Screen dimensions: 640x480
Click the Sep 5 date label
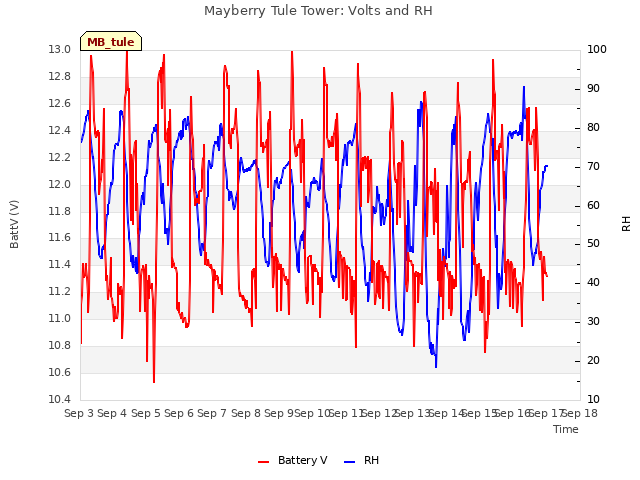146,413
